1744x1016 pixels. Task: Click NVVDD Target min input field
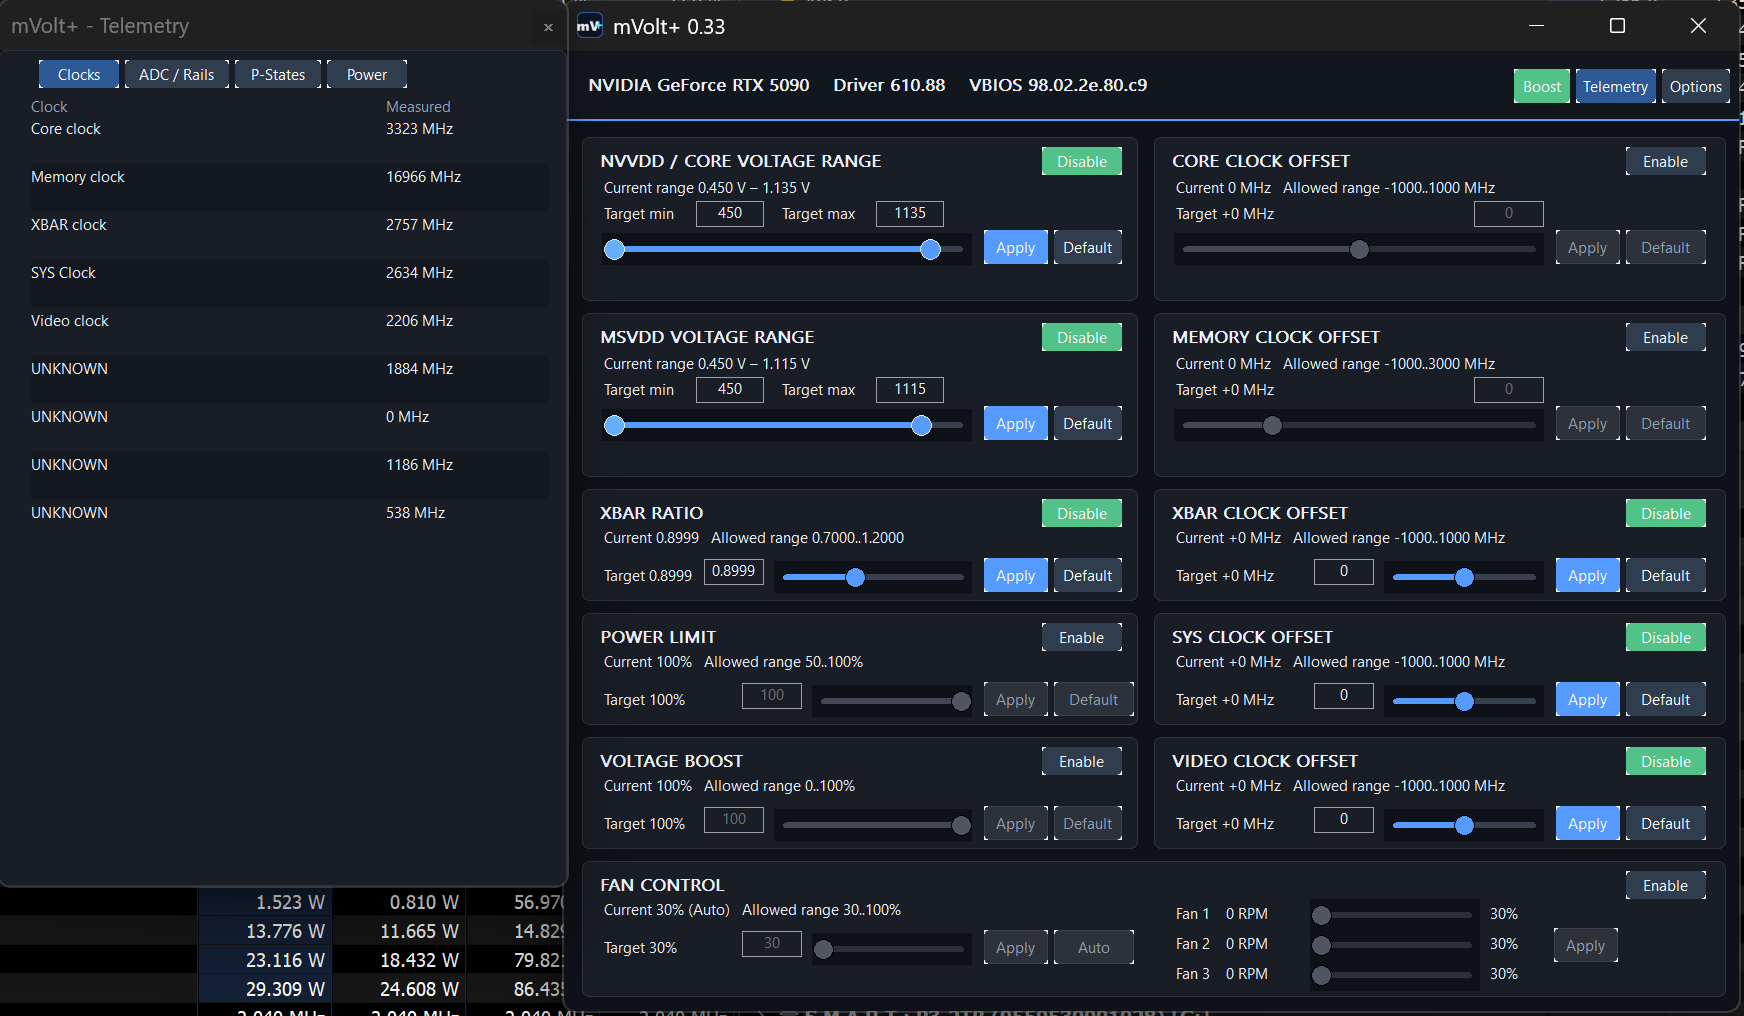pyautogui.click(x=730, y=213)
